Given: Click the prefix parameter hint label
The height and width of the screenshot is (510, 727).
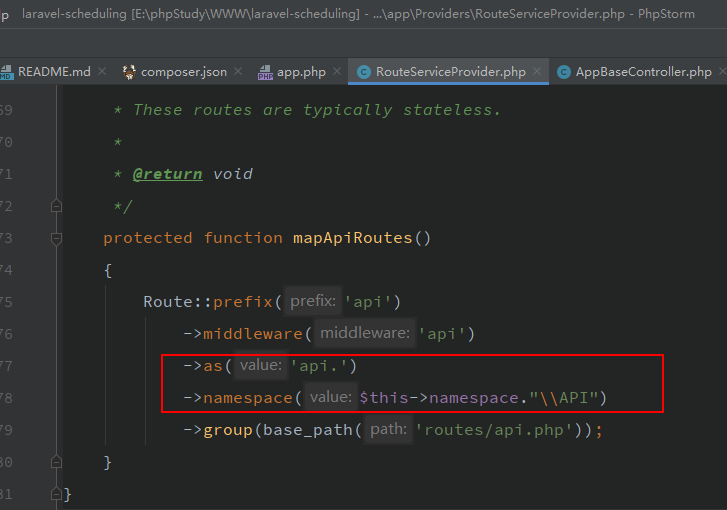Looking at the screenshot, I should pyautogui.click(x=312, y=302).
